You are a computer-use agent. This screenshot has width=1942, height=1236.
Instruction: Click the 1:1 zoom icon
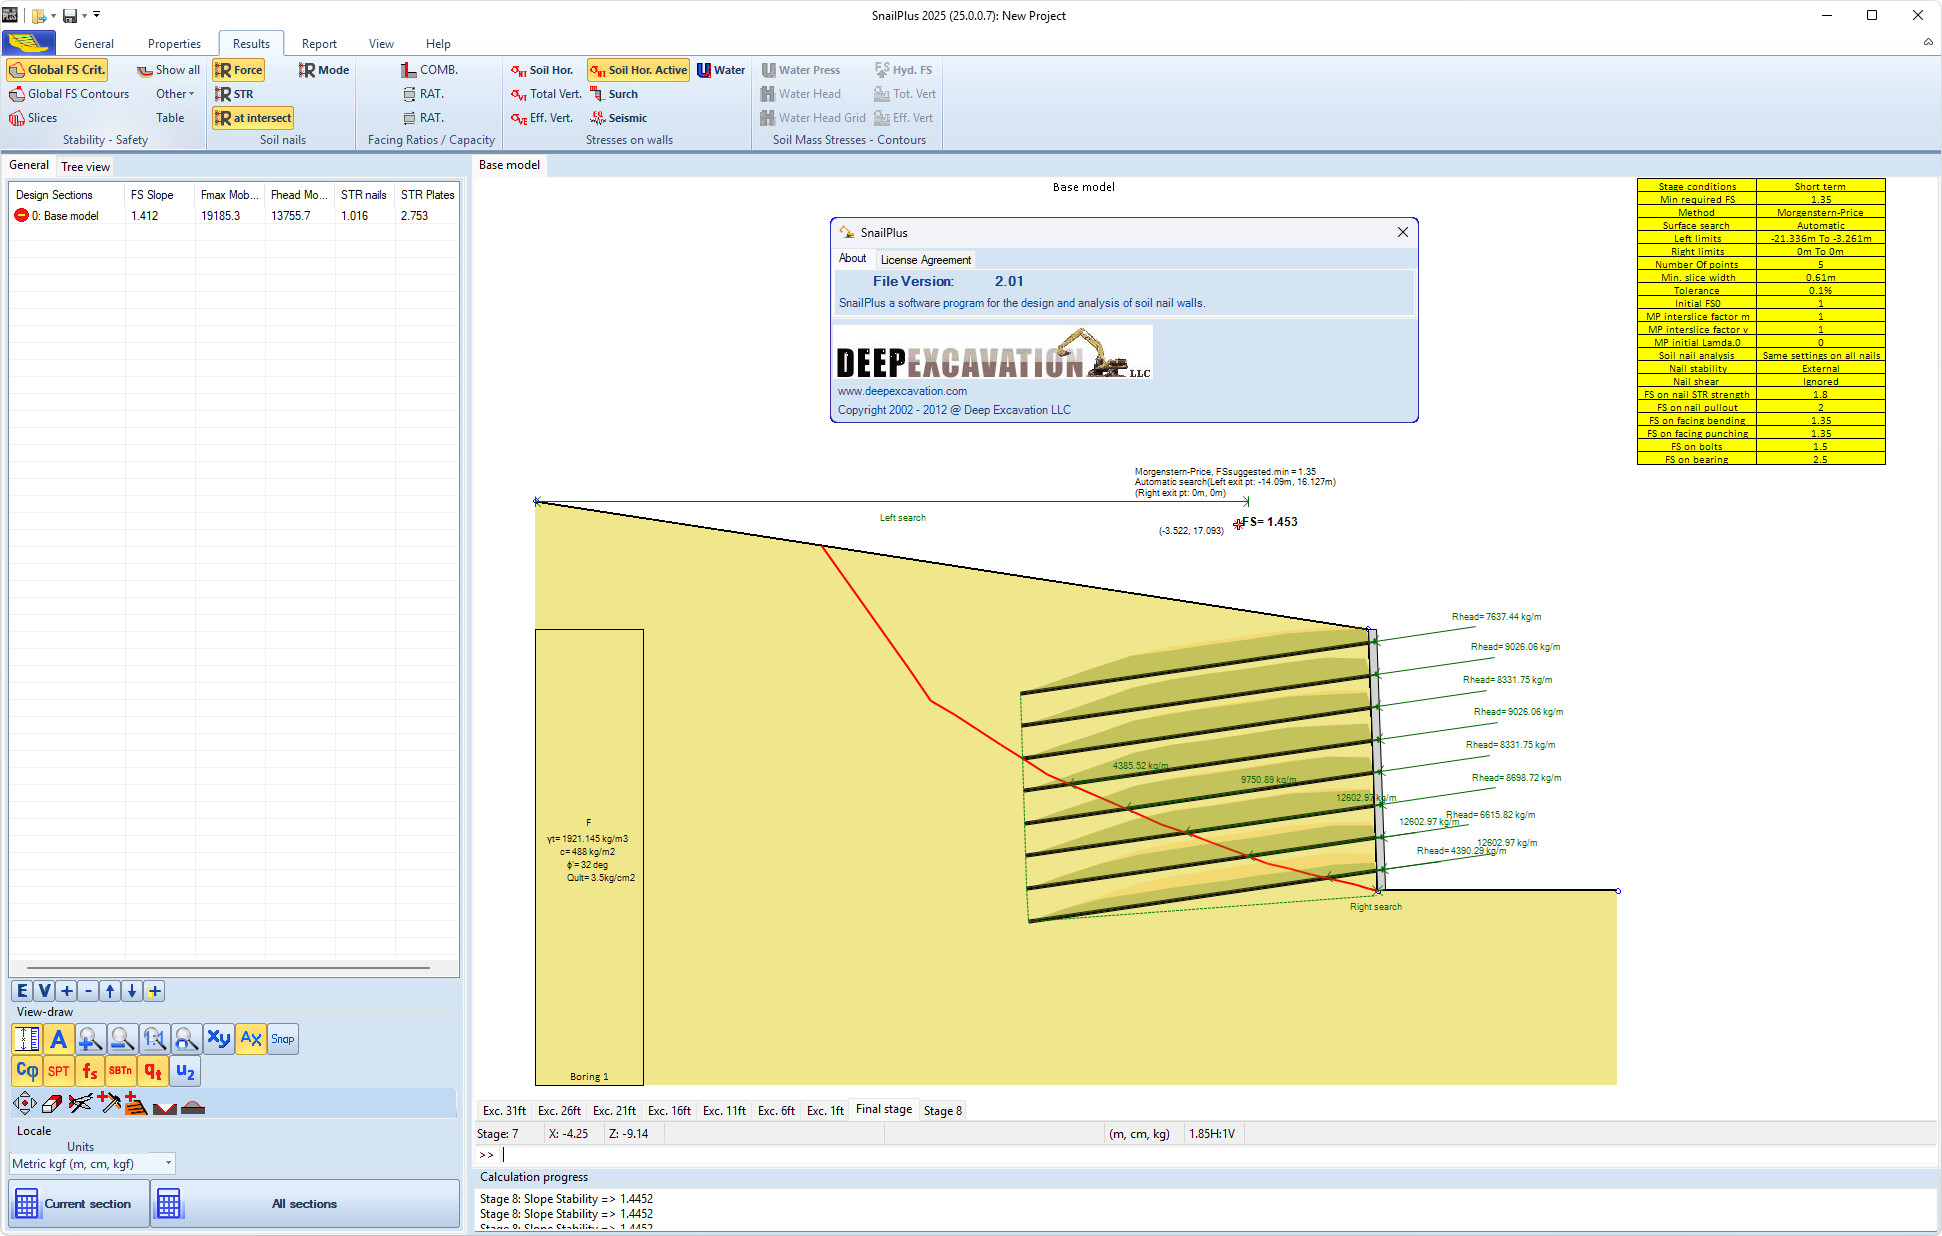coord(154,1039)
